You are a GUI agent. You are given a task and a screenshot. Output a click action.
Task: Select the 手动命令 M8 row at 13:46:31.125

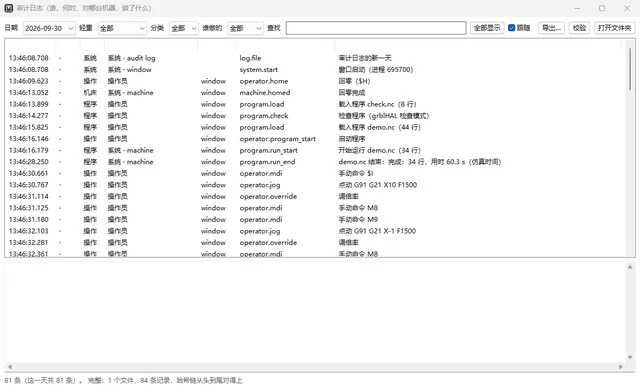point(314,208)
